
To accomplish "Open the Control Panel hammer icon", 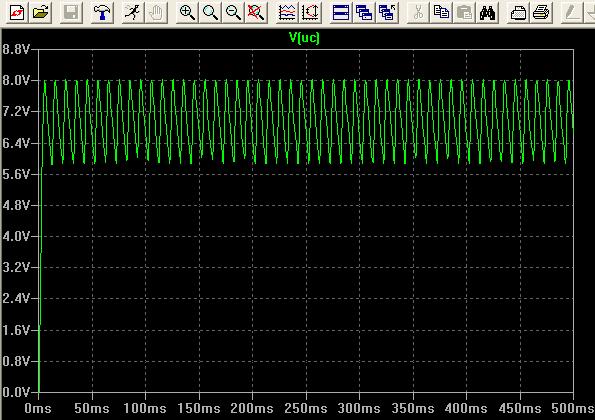I will 102,13.
